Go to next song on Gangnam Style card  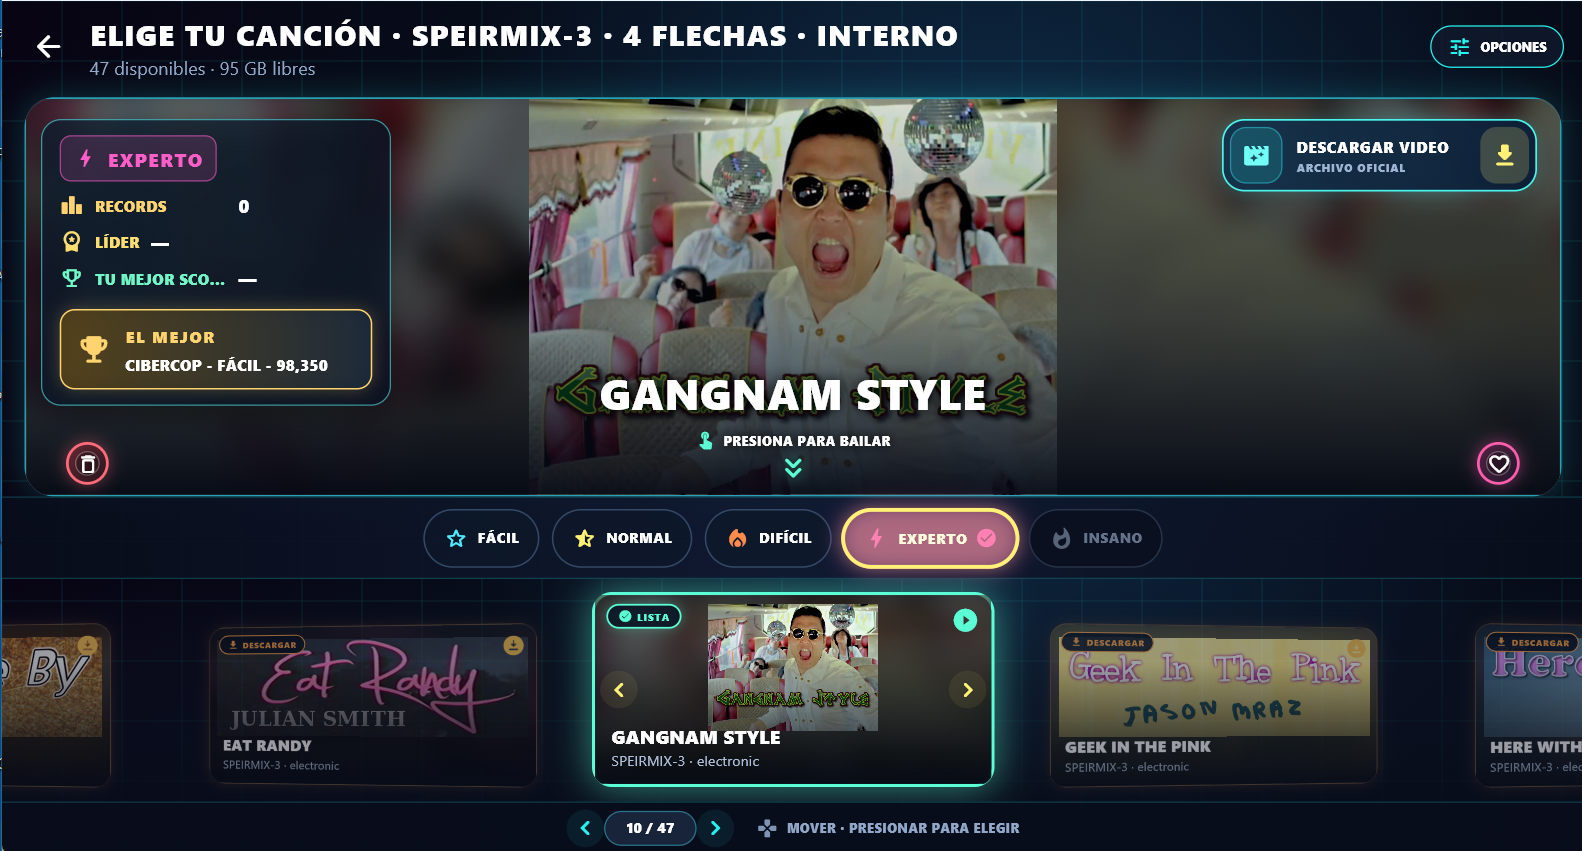pos(967,690)
